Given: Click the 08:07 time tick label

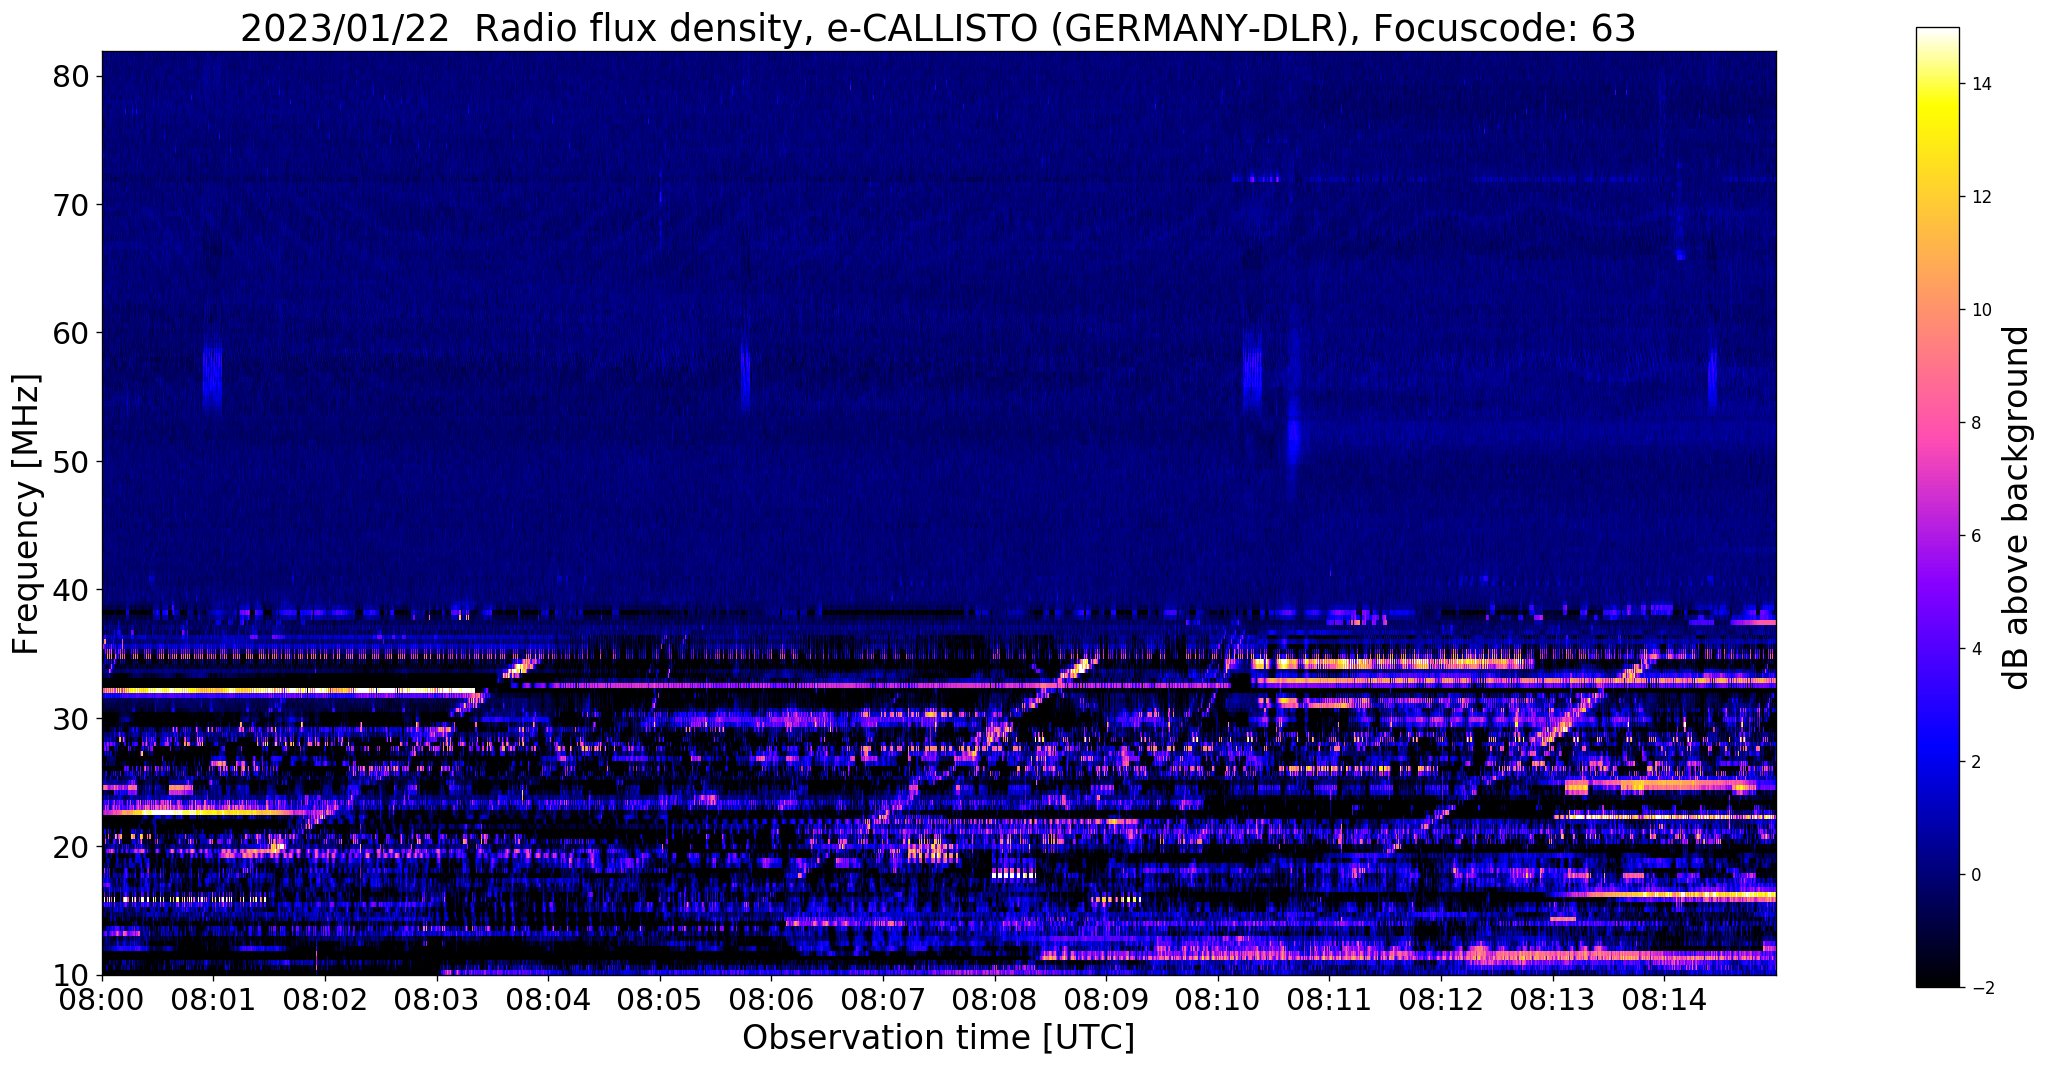Looking at the screenshot, I should pos(883,998).
